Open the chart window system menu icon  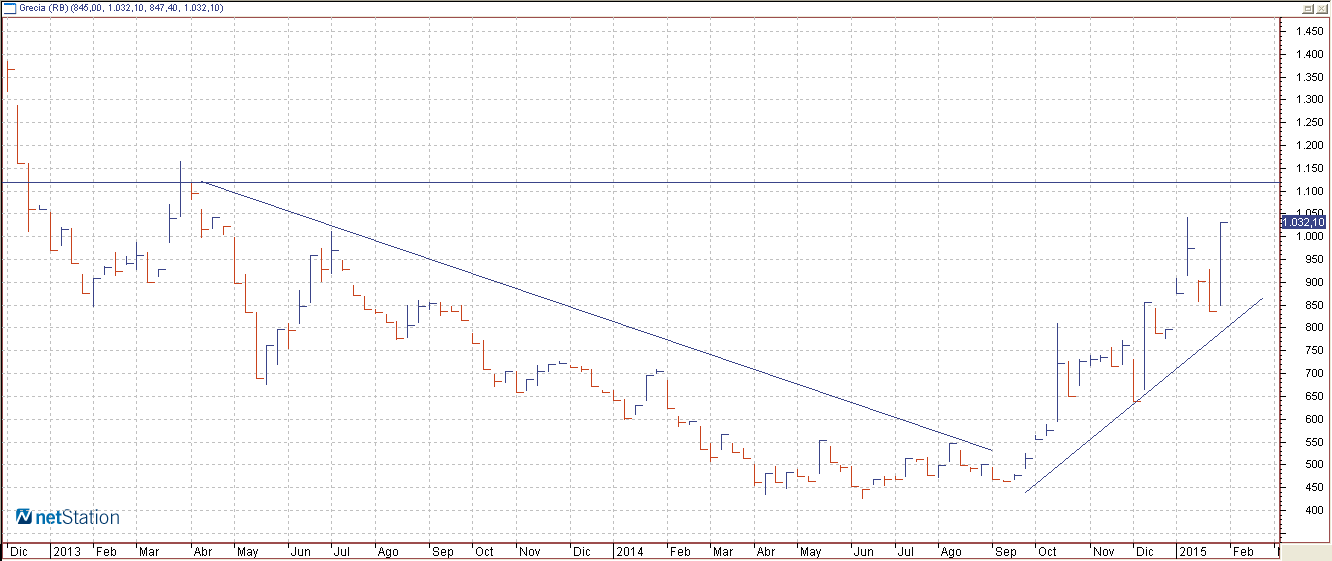tap(9, 7)
